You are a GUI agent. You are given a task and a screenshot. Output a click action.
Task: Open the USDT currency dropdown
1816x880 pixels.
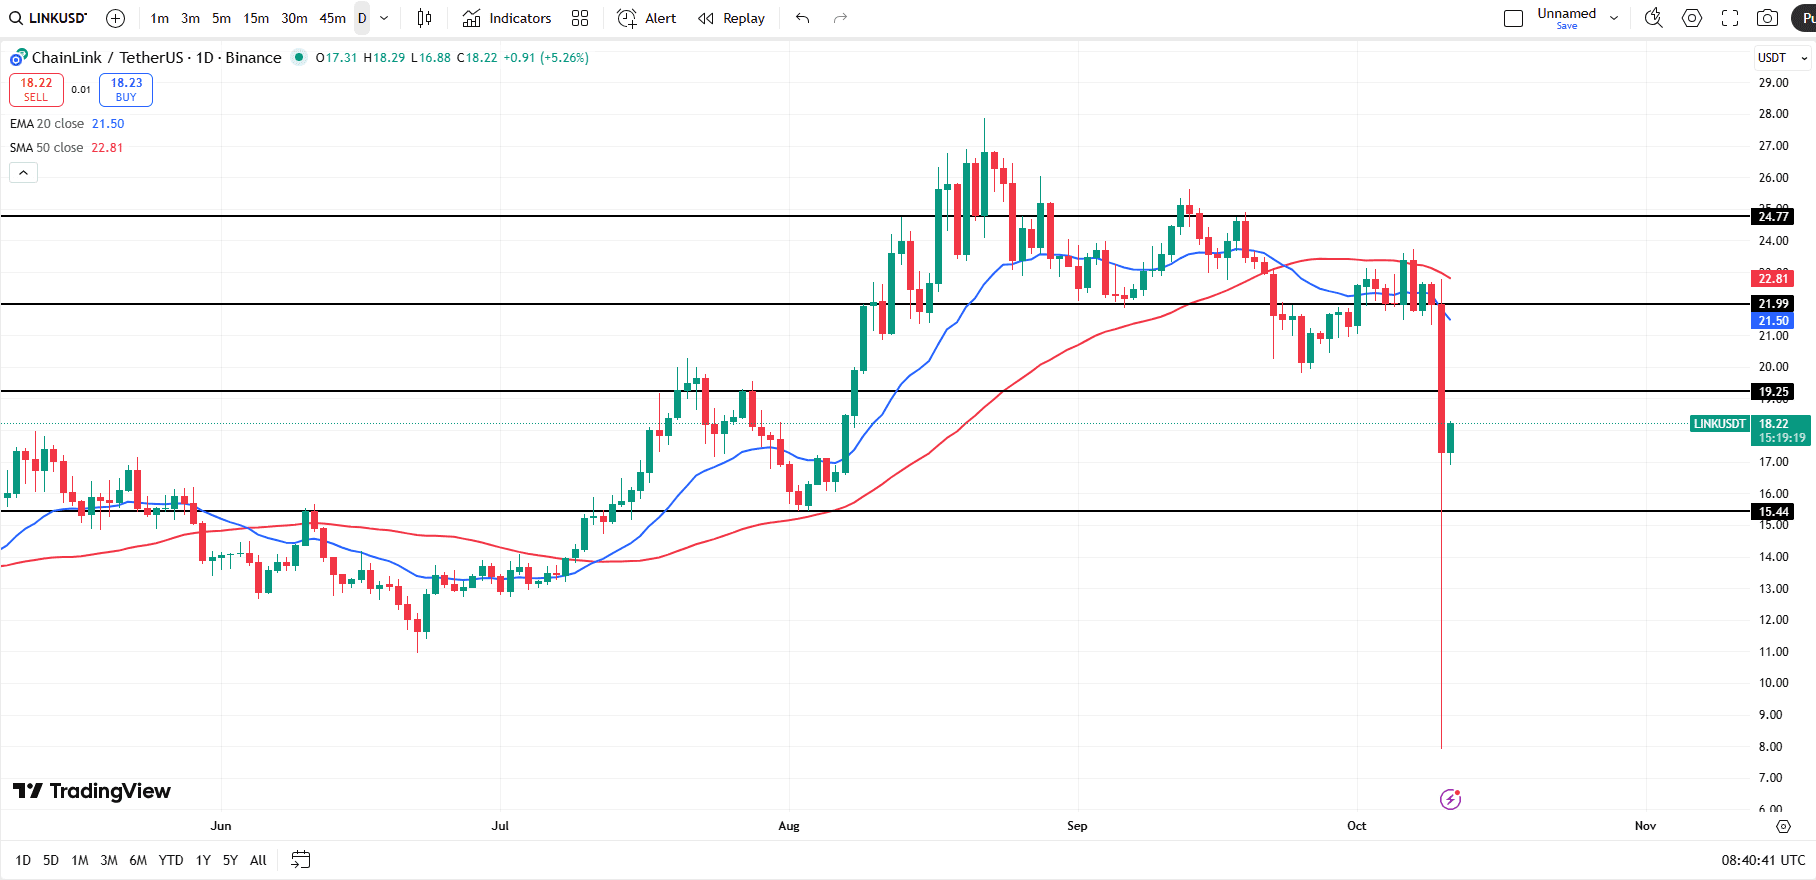tap(1783, 58)
